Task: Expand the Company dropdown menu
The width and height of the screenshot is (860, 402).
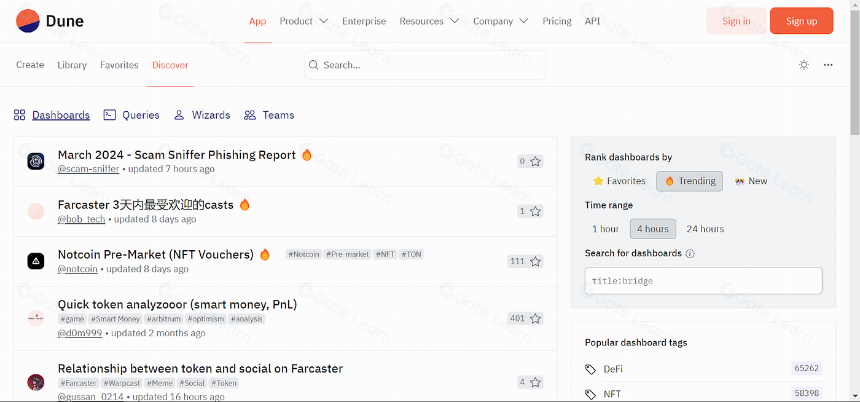Action: (500, 21)
